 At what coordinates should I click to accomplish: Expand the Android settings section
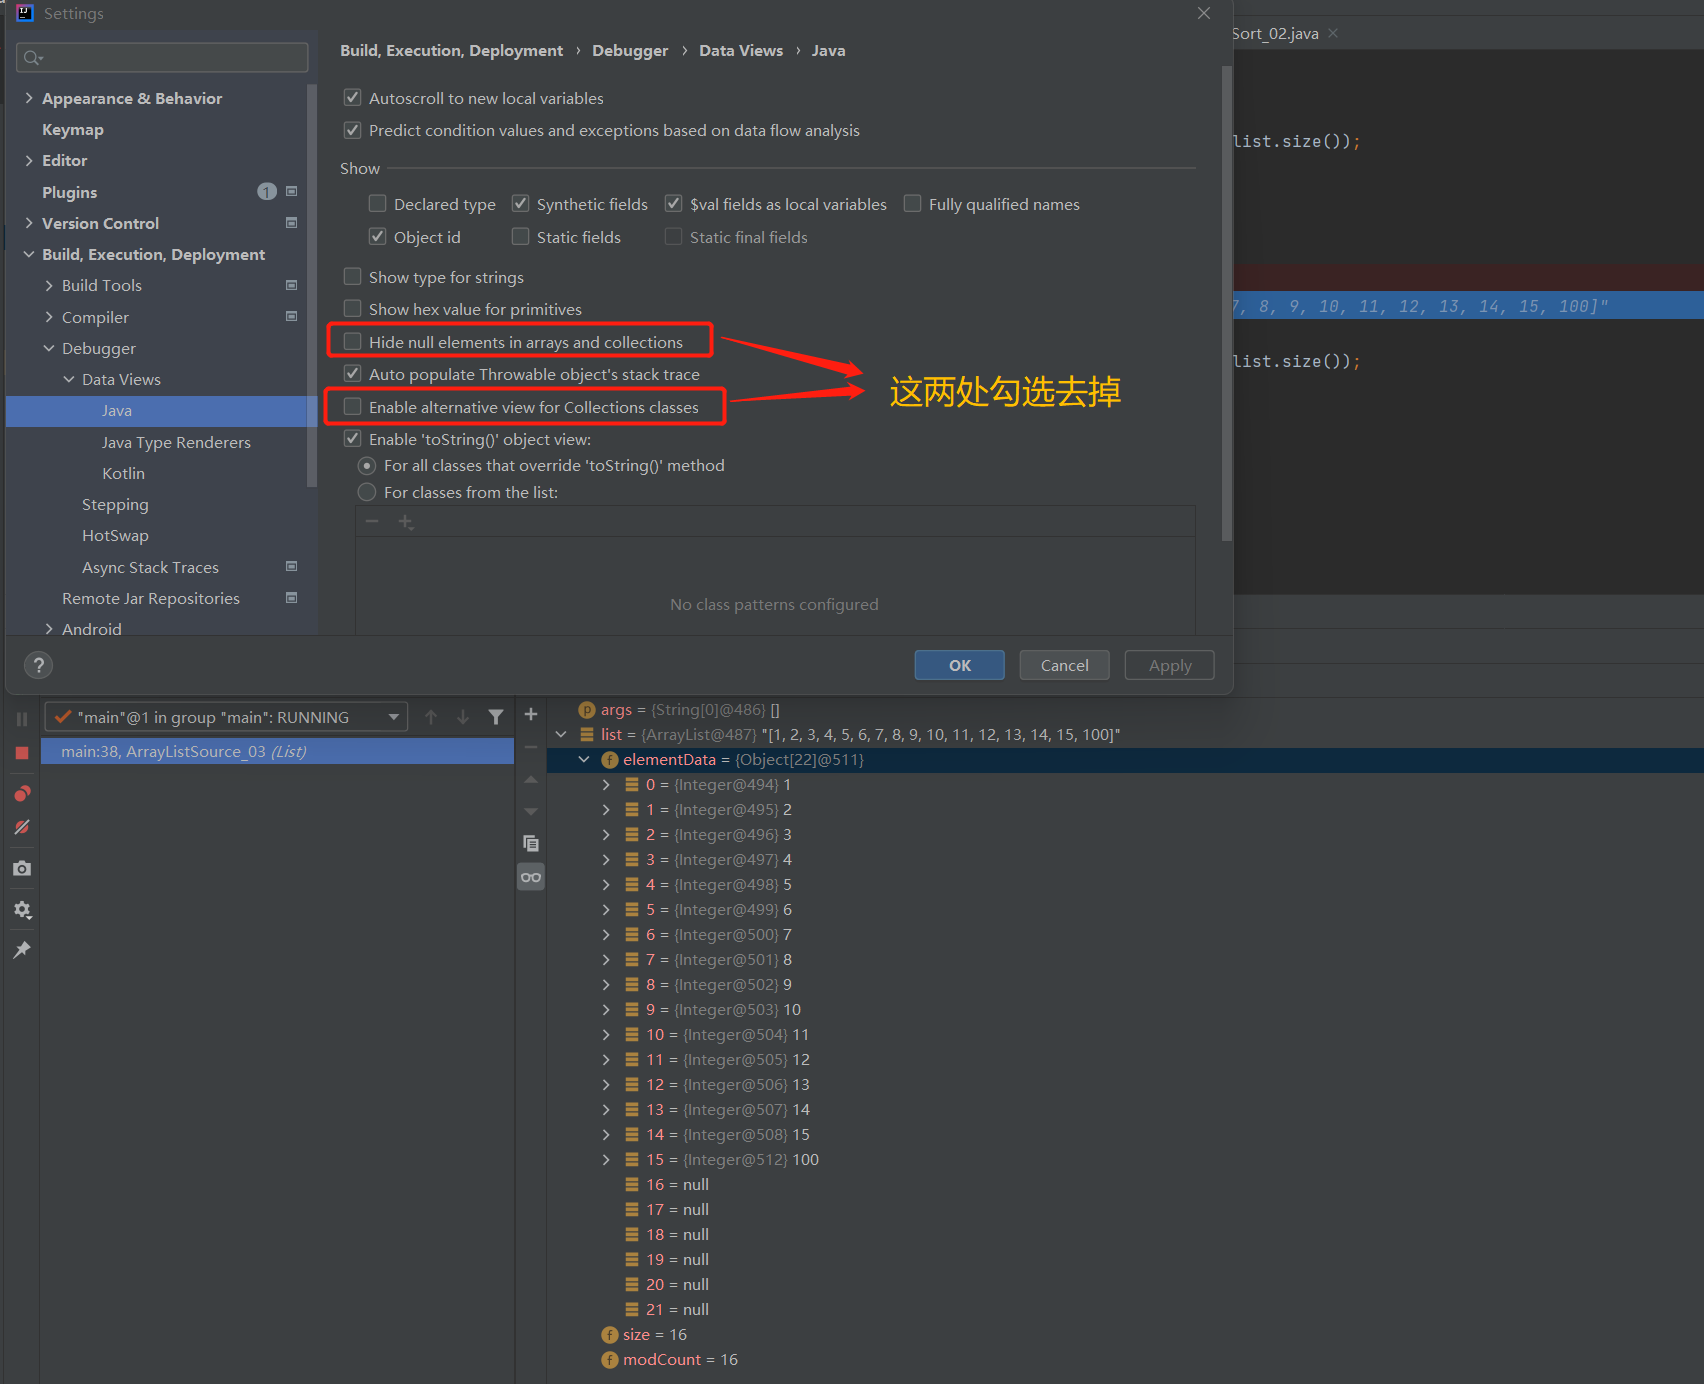[x=49, y=629]
